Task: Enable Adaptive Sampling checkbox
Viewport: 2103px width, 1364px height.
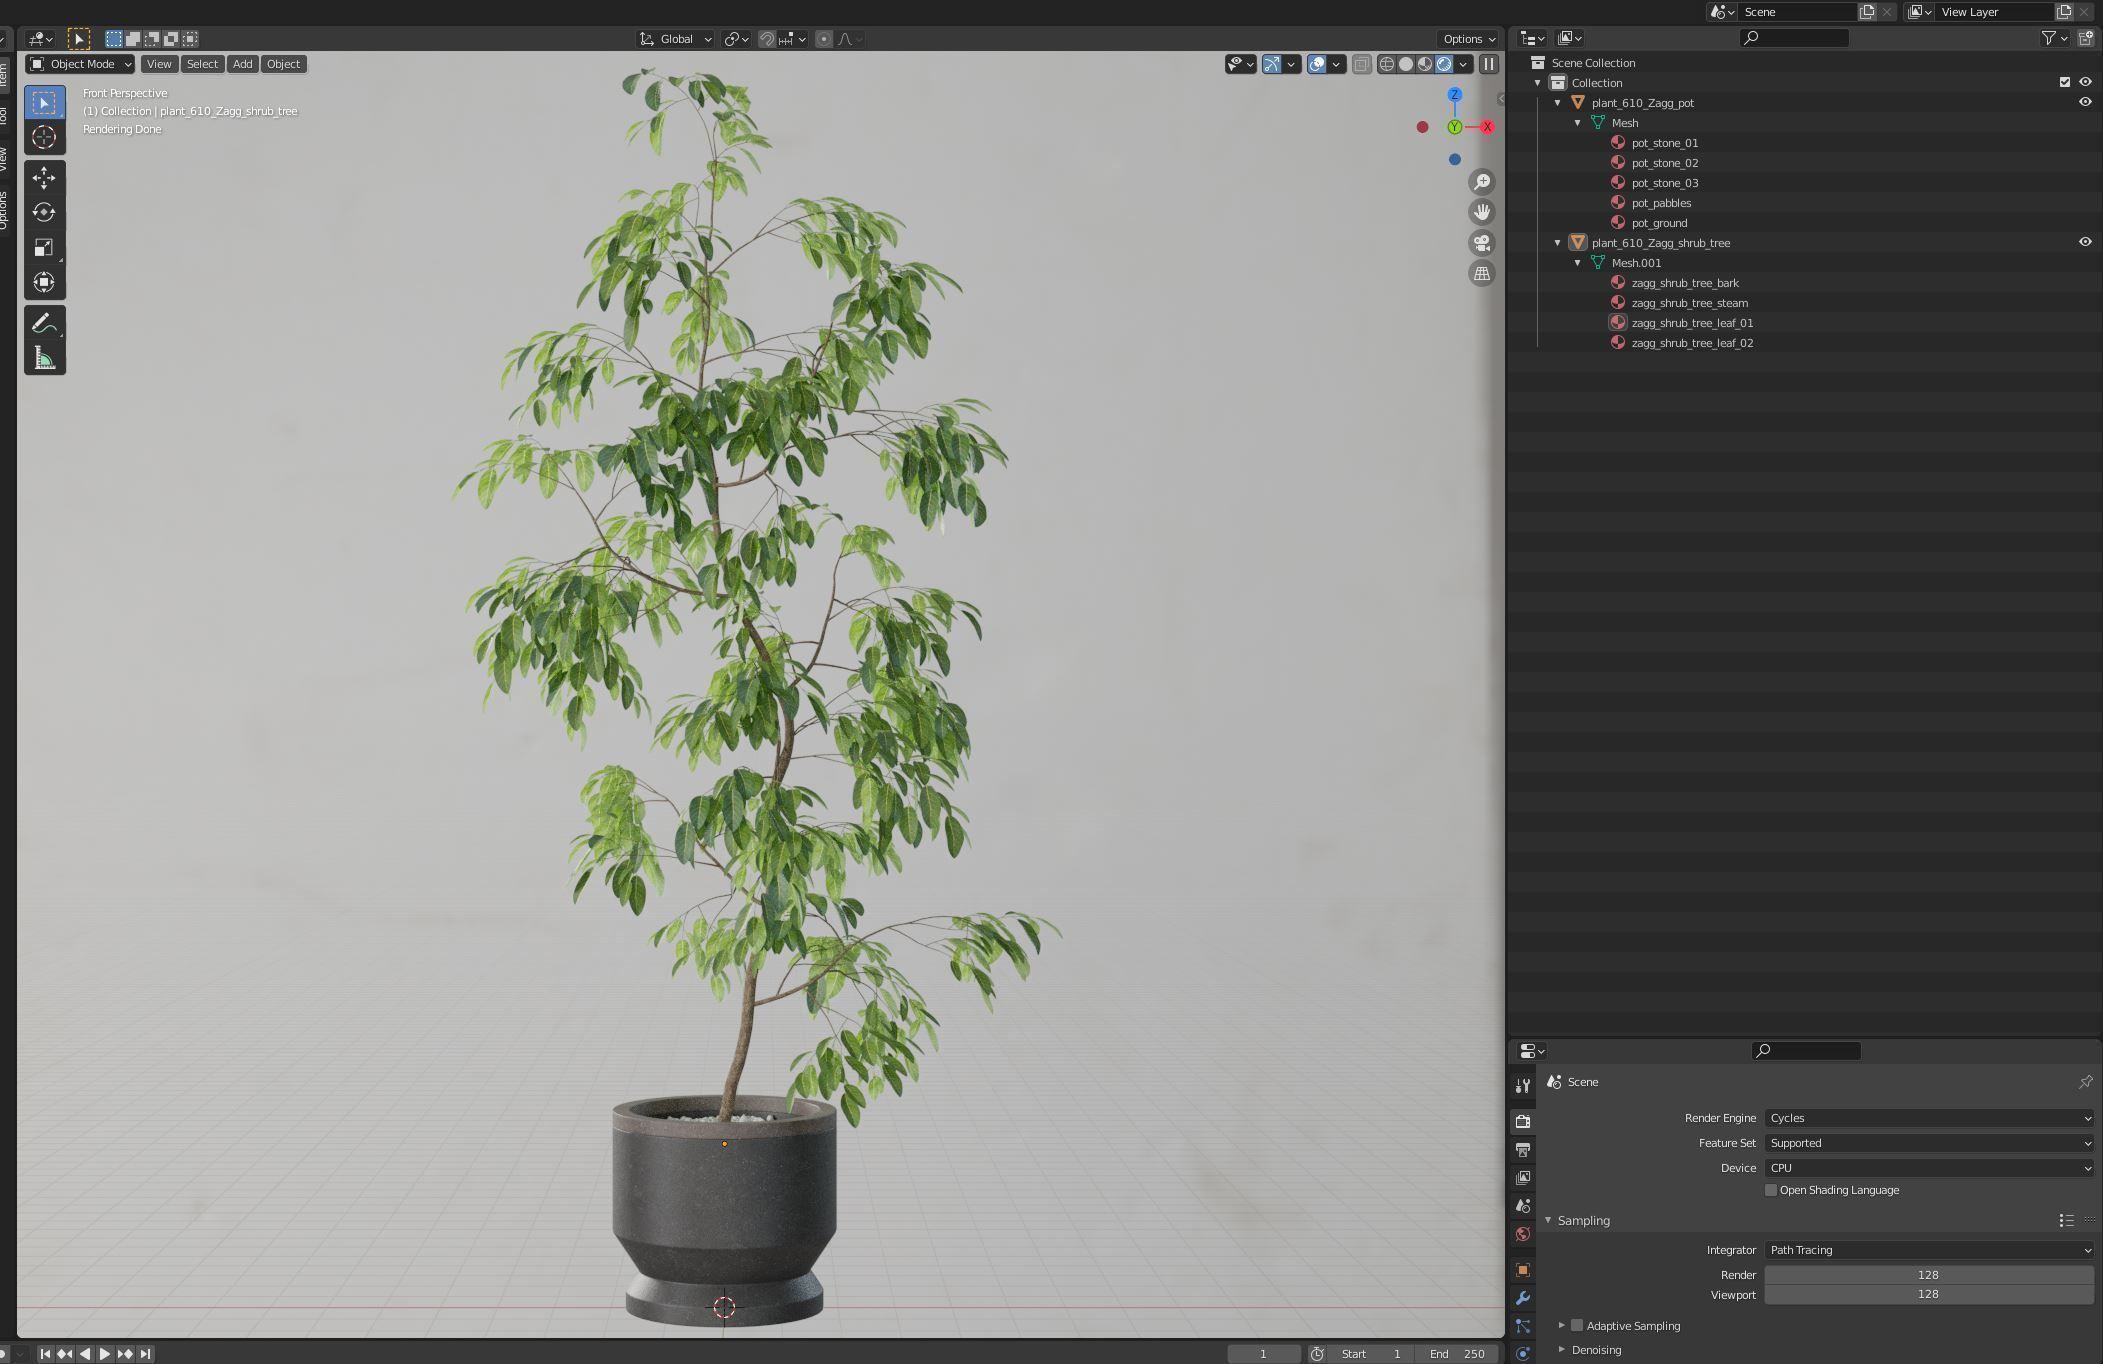Action: (1577, 1326)
